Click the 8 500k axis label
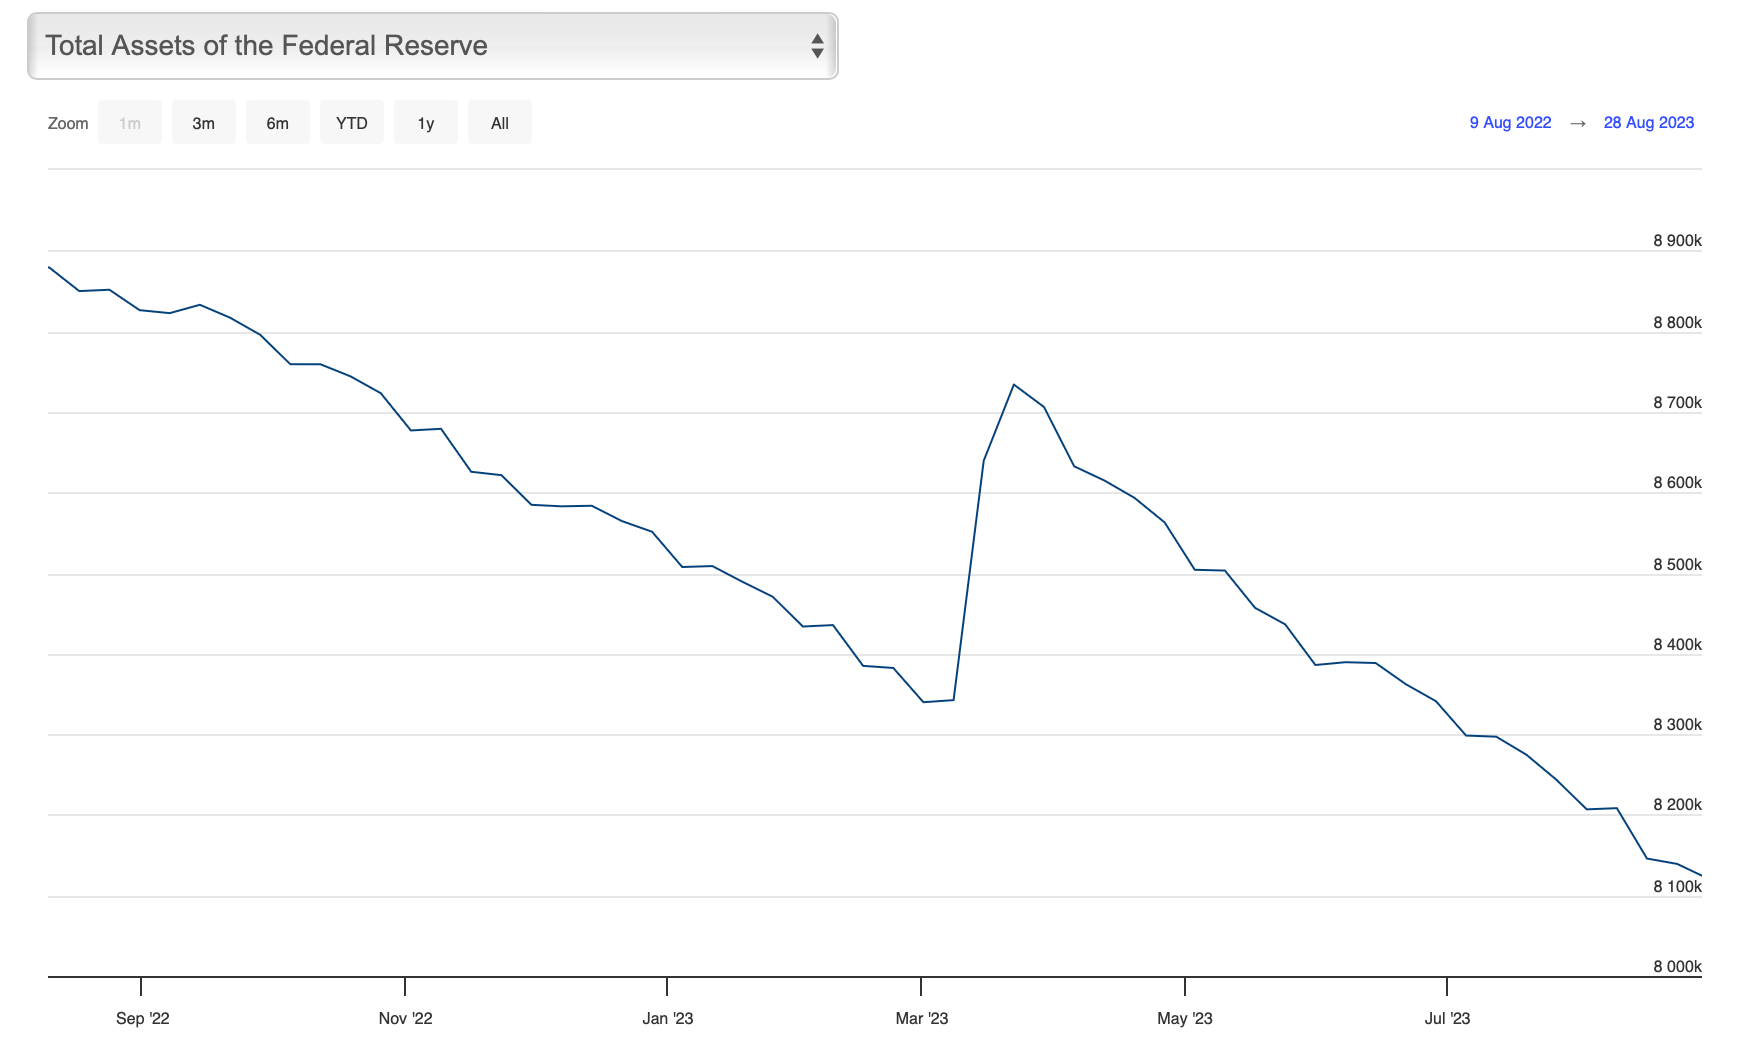The width and height of the screenshot is (1758, 1064). pos(1677,565)
